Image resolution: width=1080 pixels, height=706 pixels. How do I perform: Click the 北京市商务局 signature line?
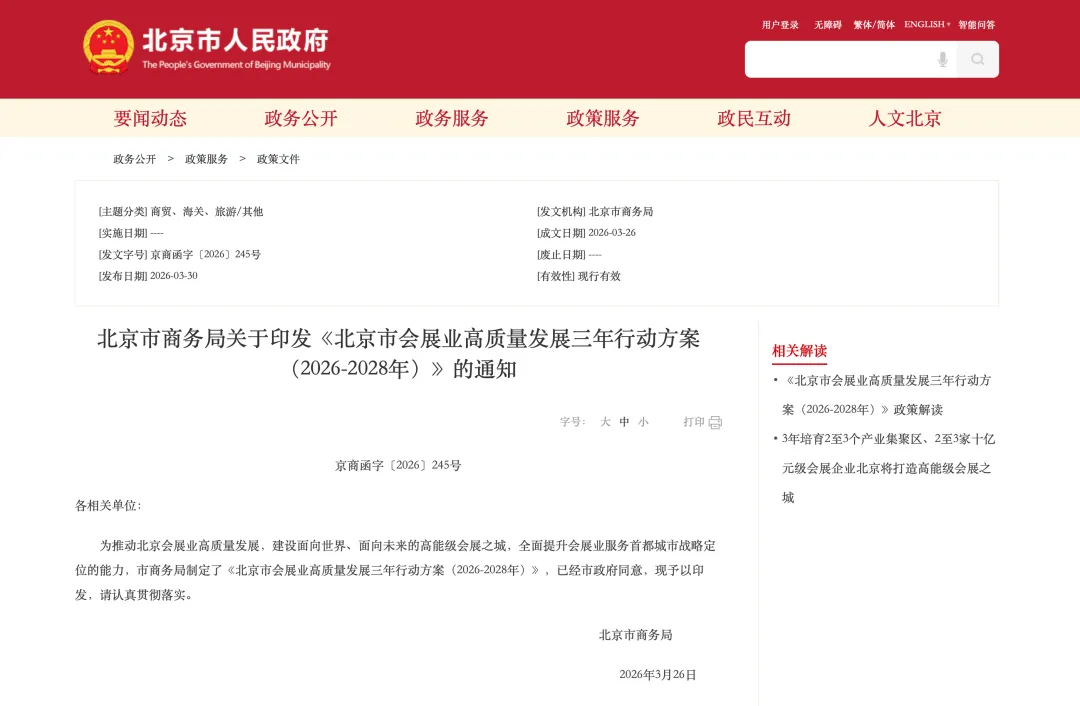[635, 635]
